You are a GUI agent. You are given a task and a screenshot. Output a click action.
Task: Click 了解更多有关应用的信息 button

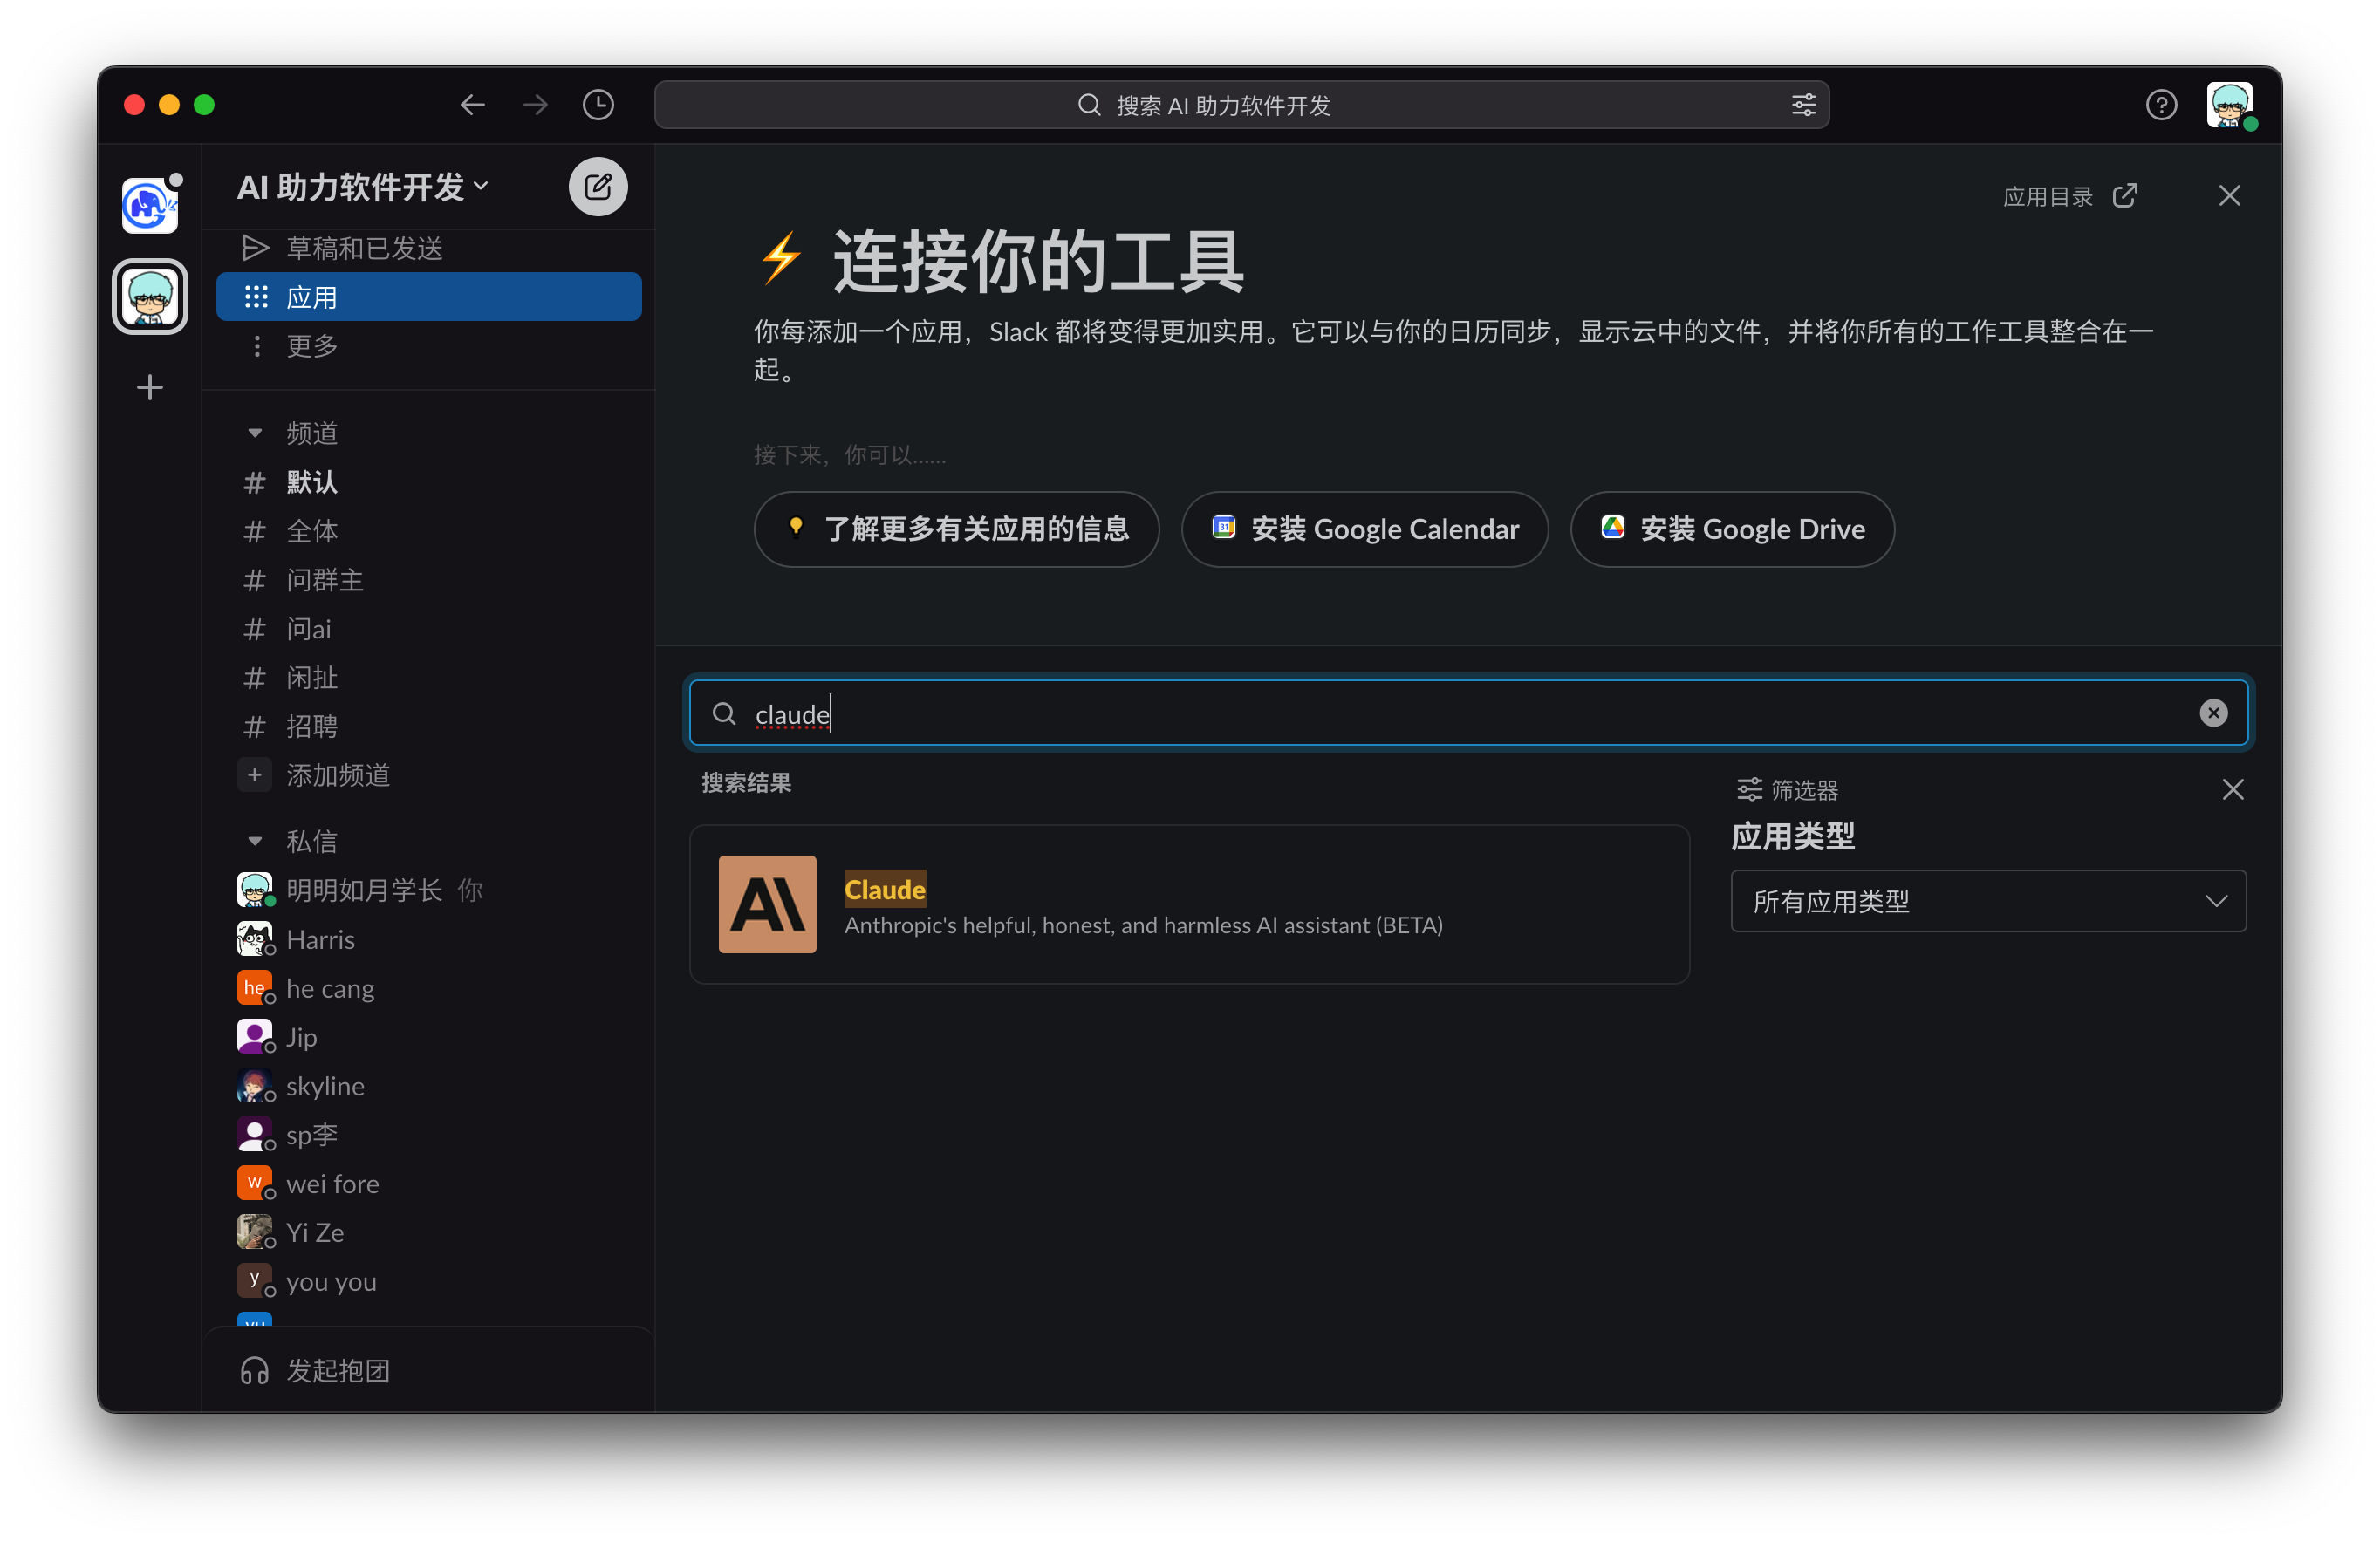[x=956, y=529]
